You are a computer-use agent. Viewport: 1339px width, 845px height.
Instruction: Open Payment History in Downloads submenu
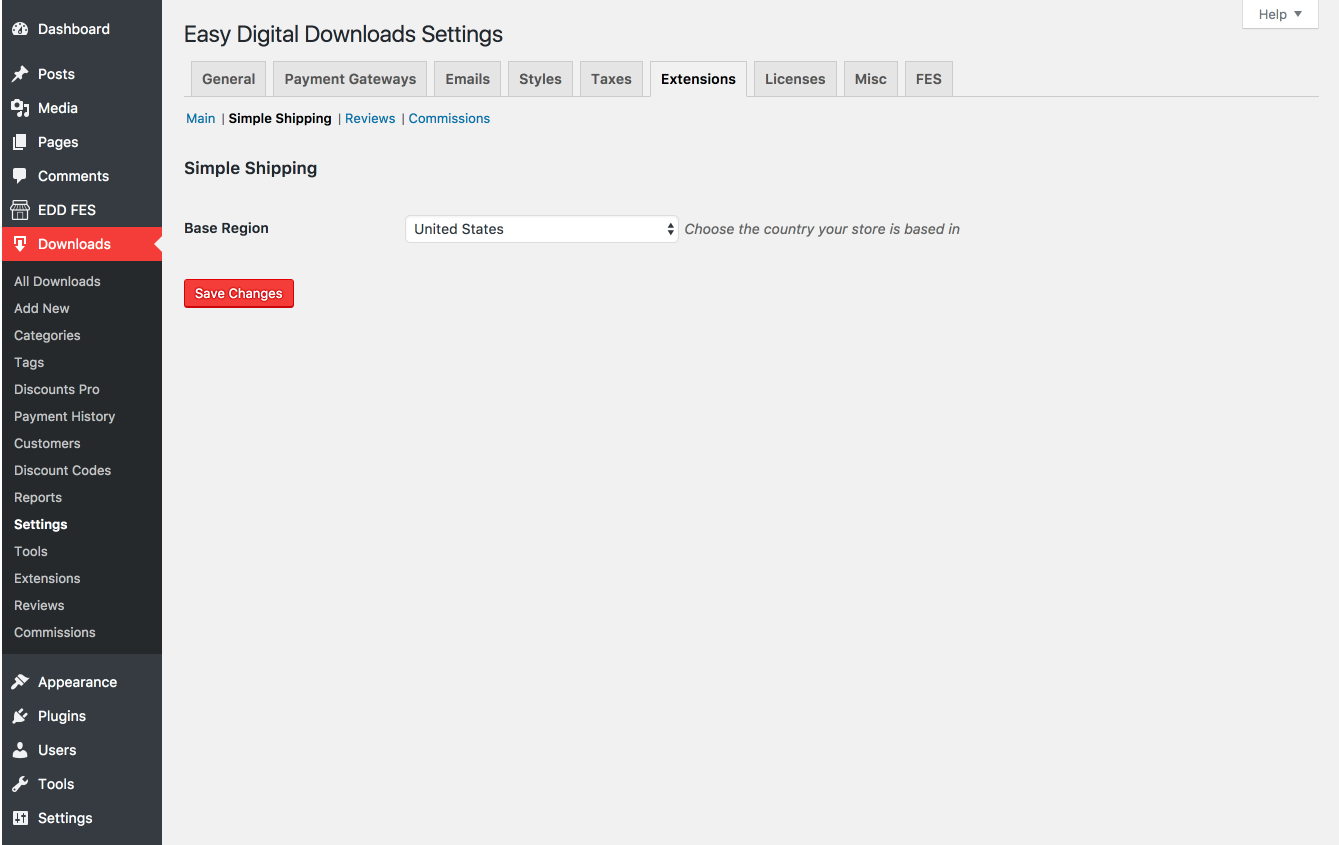pos(65,416)
